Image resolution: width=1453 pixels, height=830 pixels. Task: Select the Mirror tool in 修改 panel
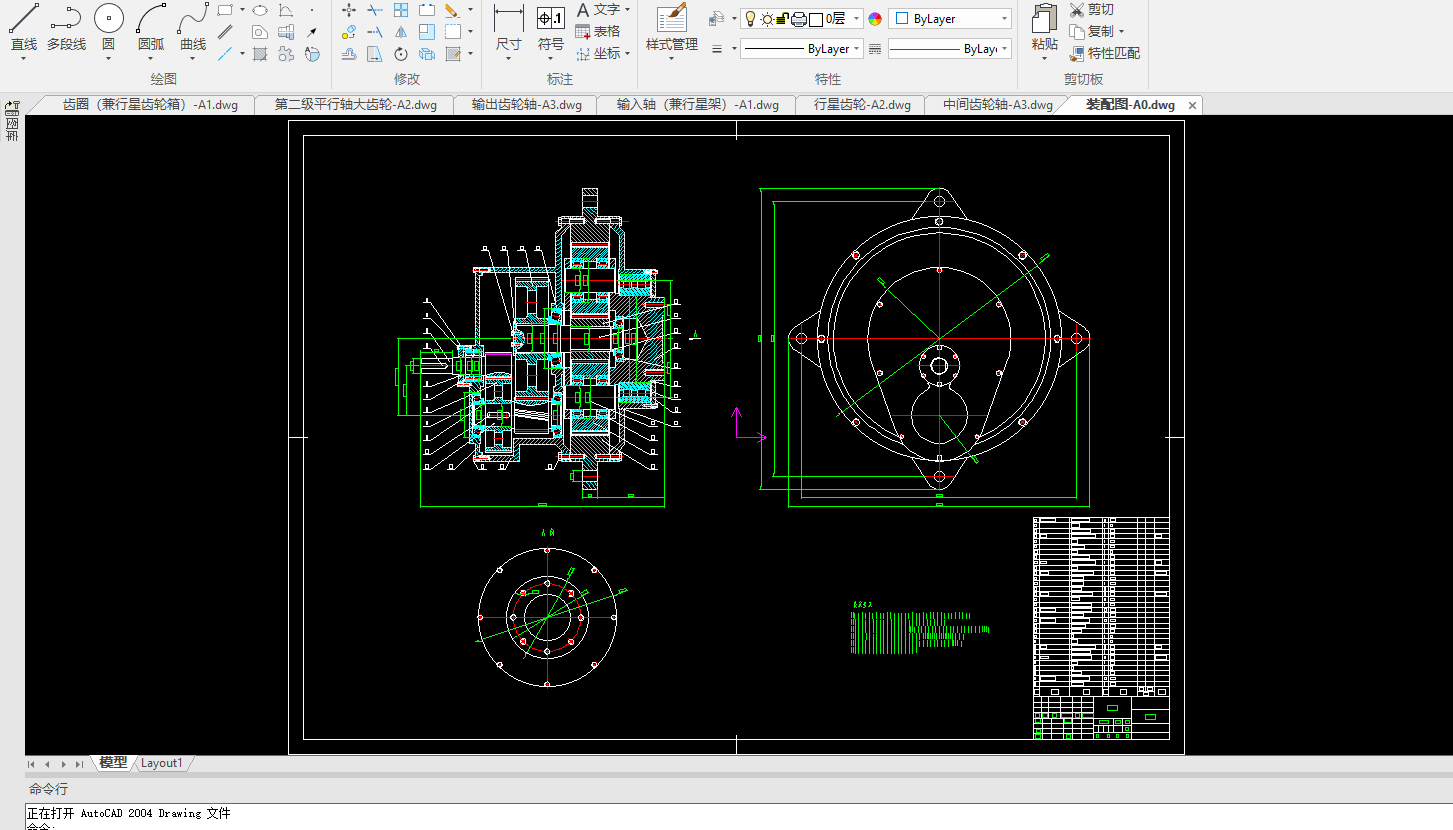(x=401, y=32)
